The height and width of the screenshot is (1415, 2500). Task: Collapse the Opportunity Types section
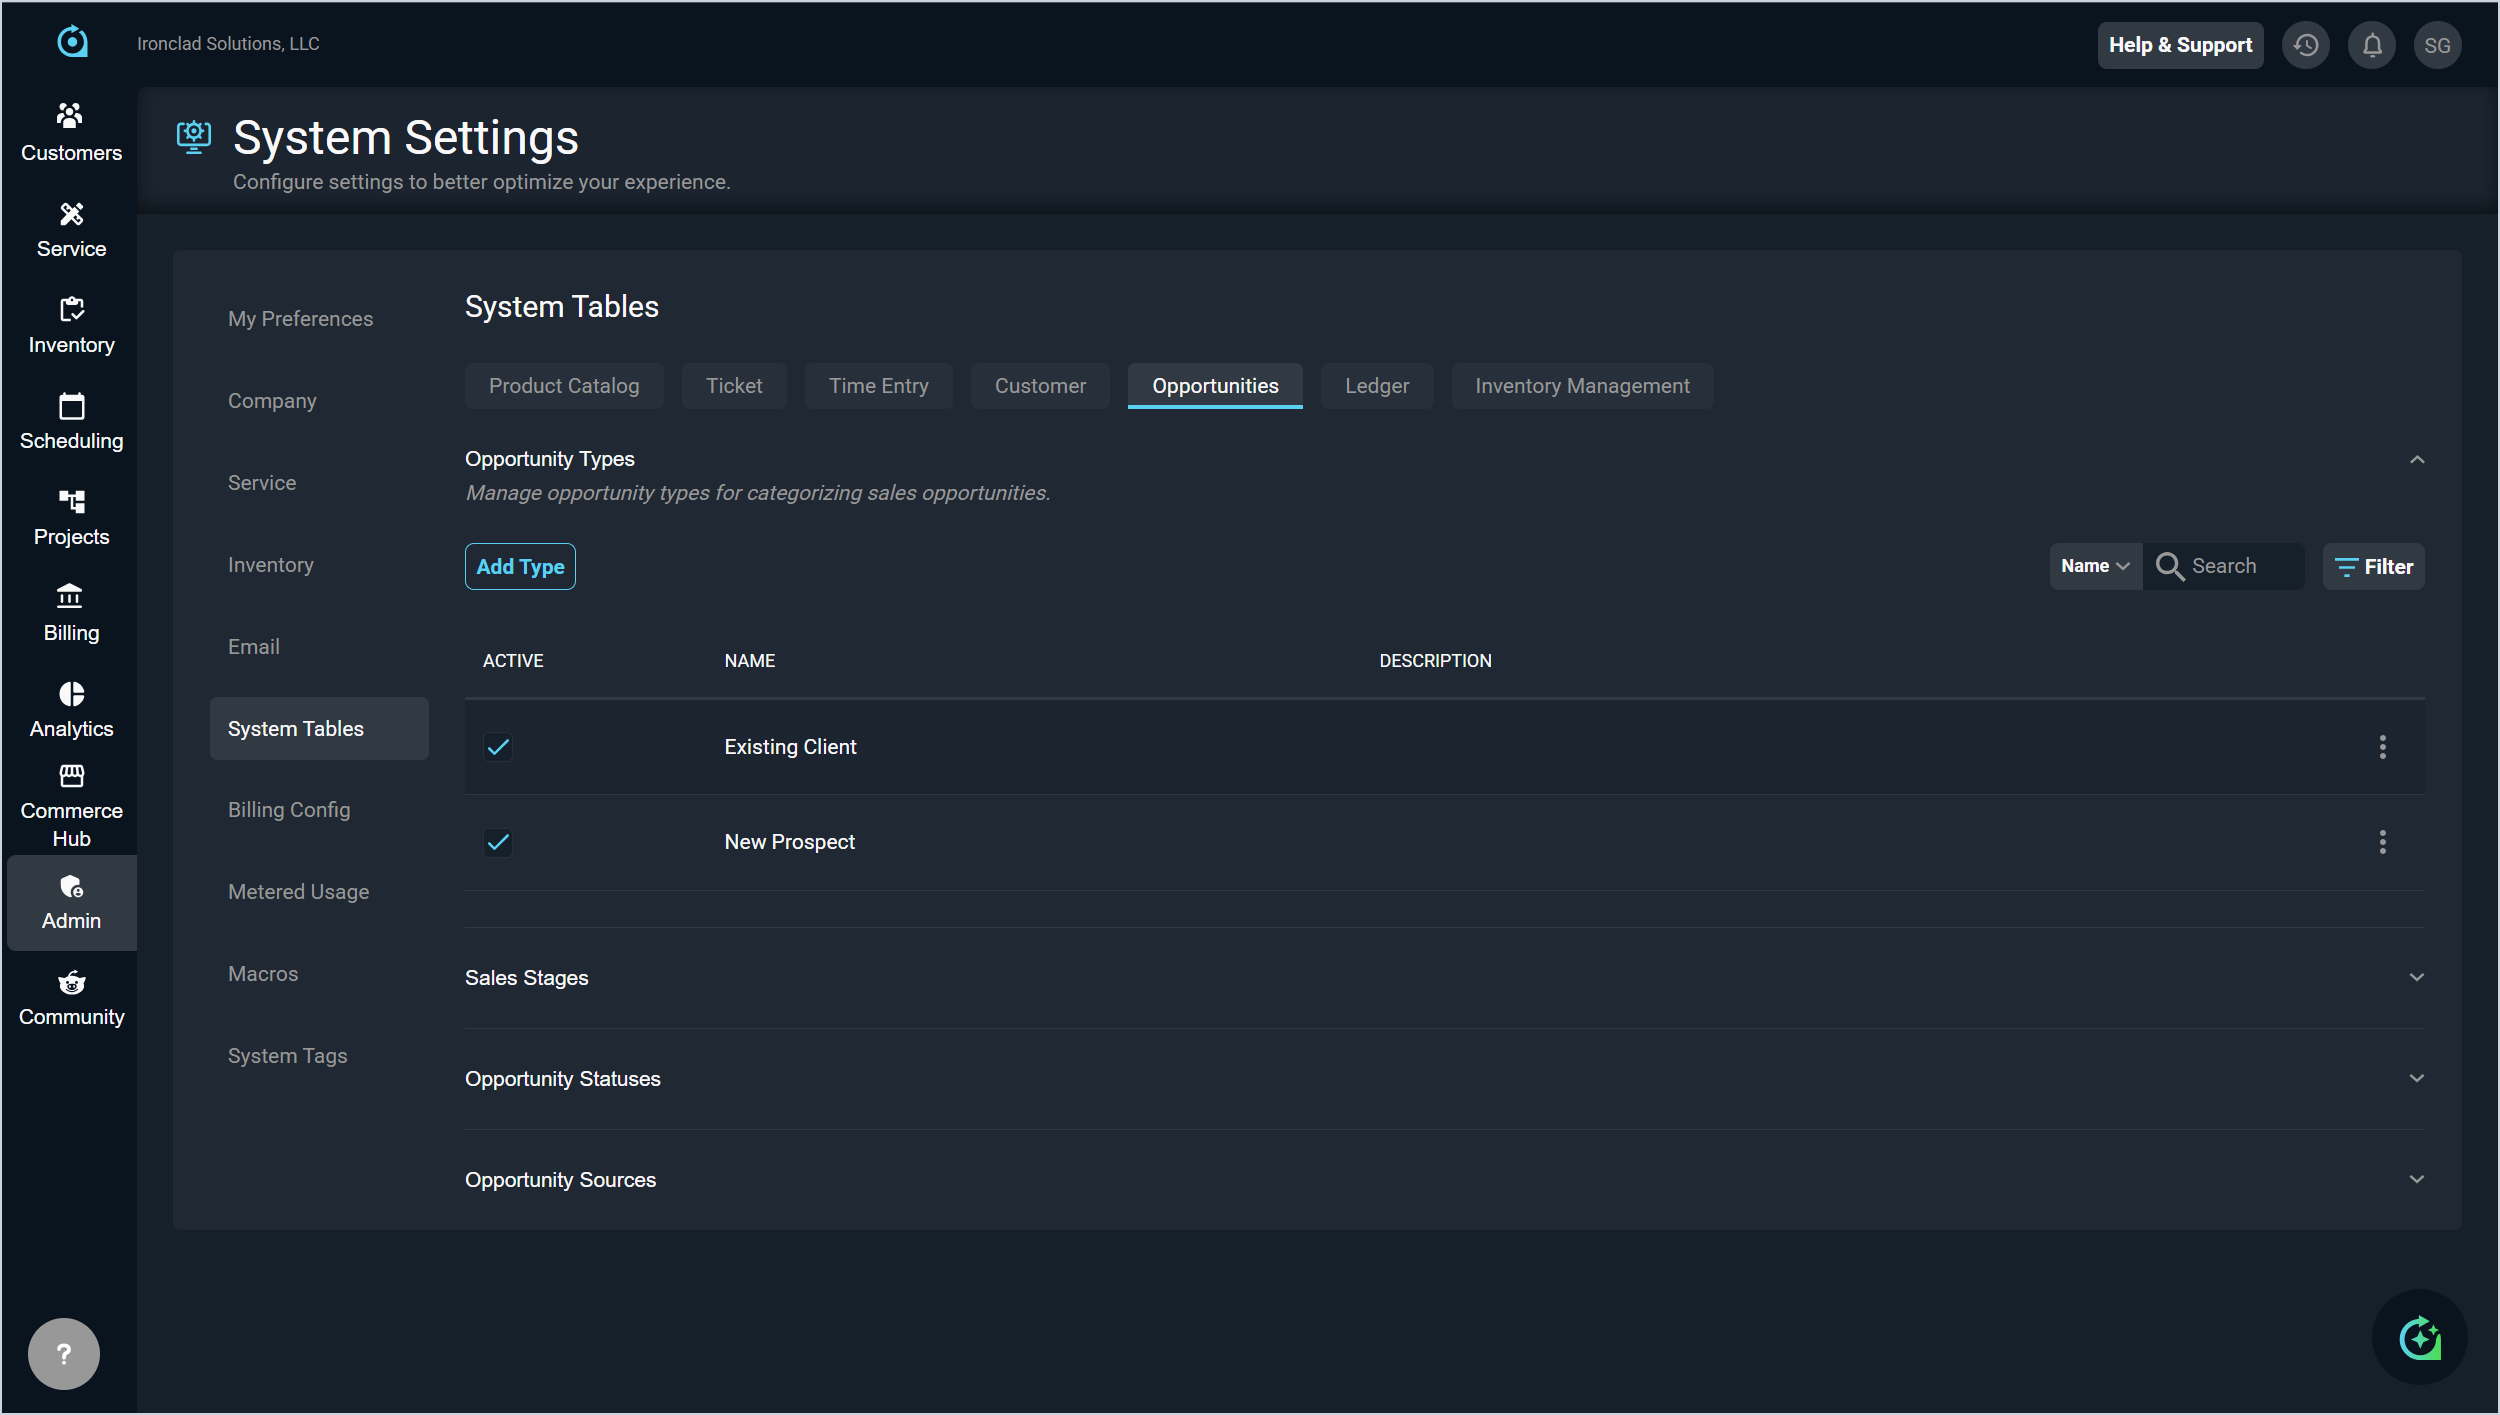(x=2417, y=460)
